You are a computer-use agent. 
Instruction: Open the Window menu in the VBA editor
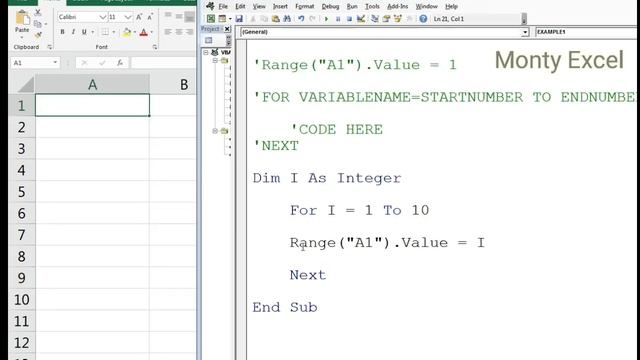[427, 7]
